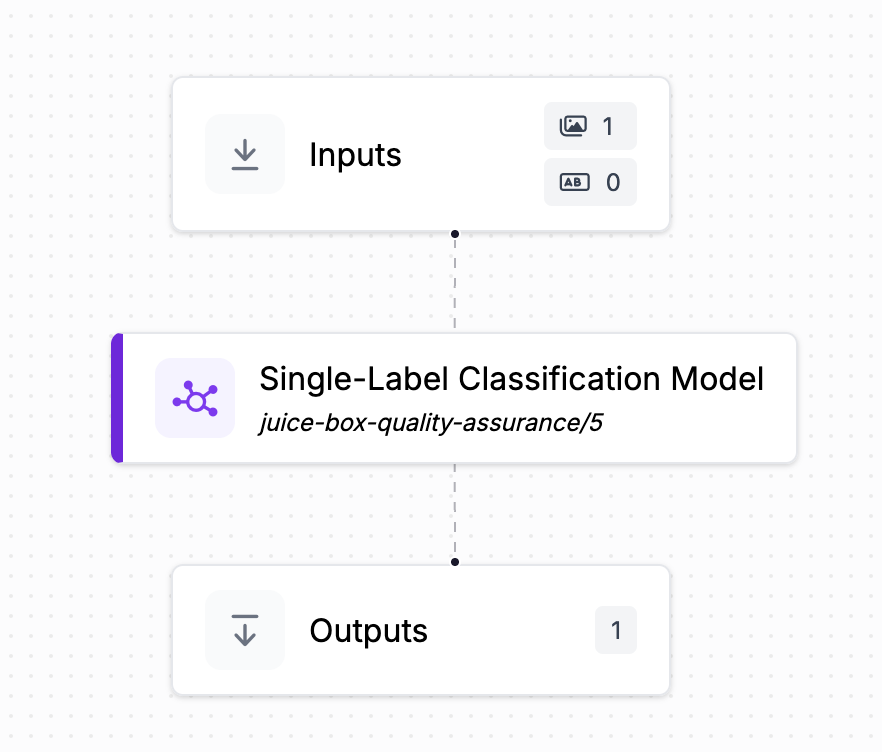
Task: Select the Outputs block
Action: (421, 630)
